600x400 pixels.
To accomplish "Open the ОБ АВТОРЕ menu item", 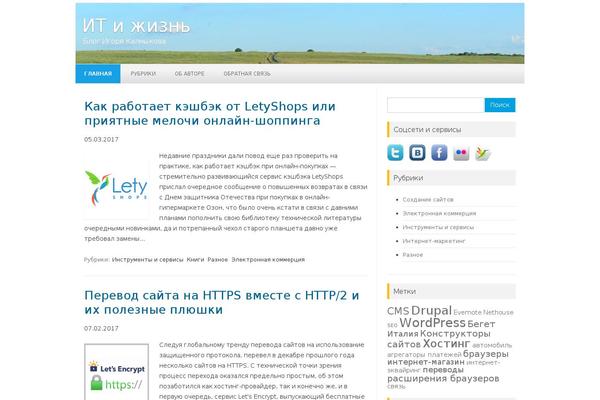I will [189, 73].
